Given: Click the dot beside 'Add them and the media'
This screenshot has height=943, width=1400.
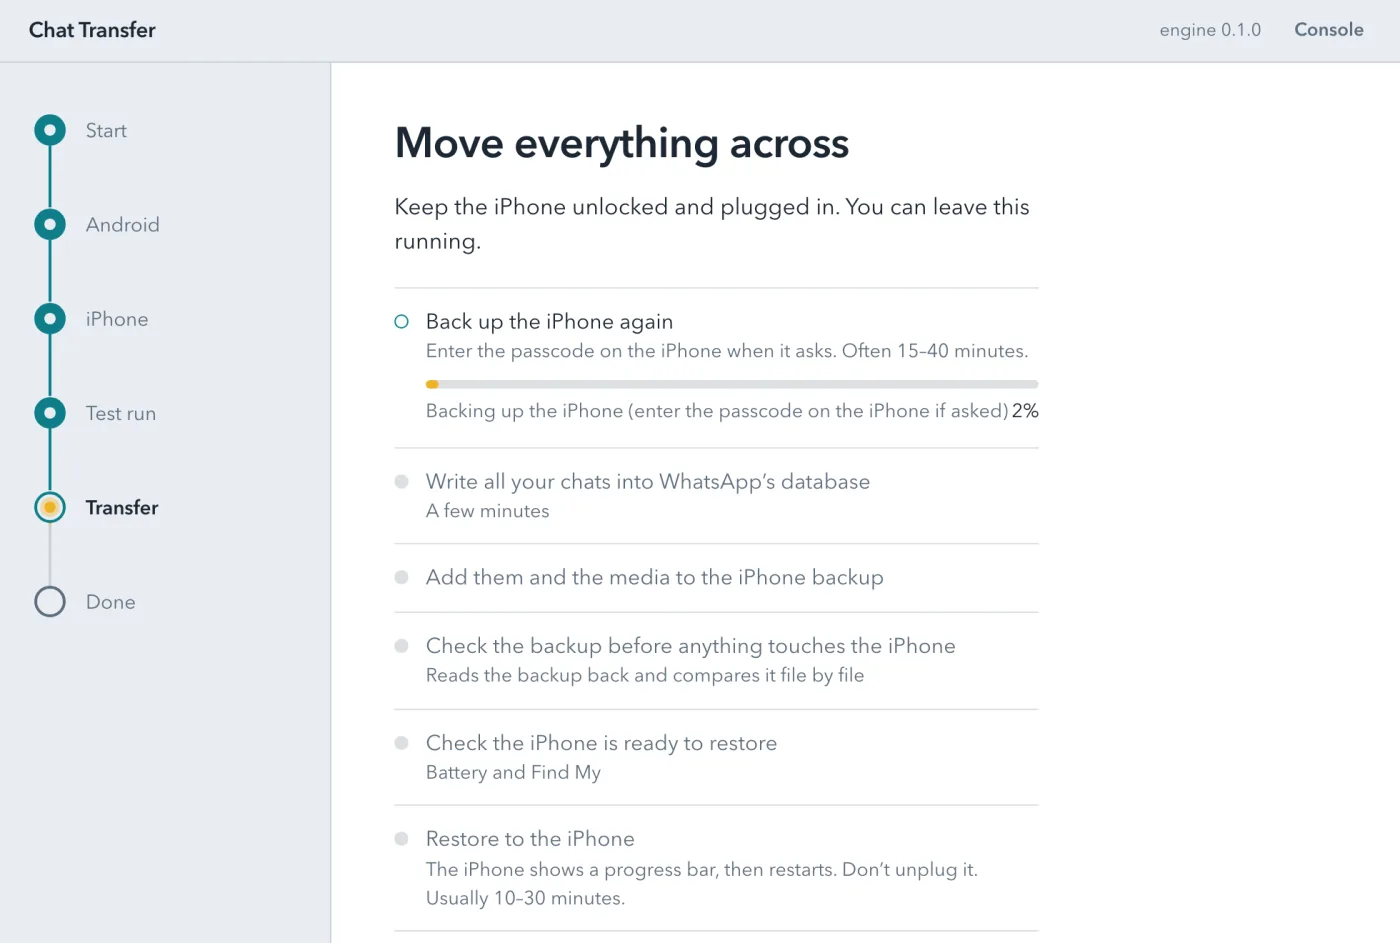Looking at the screenshot, I should (402, 577).
